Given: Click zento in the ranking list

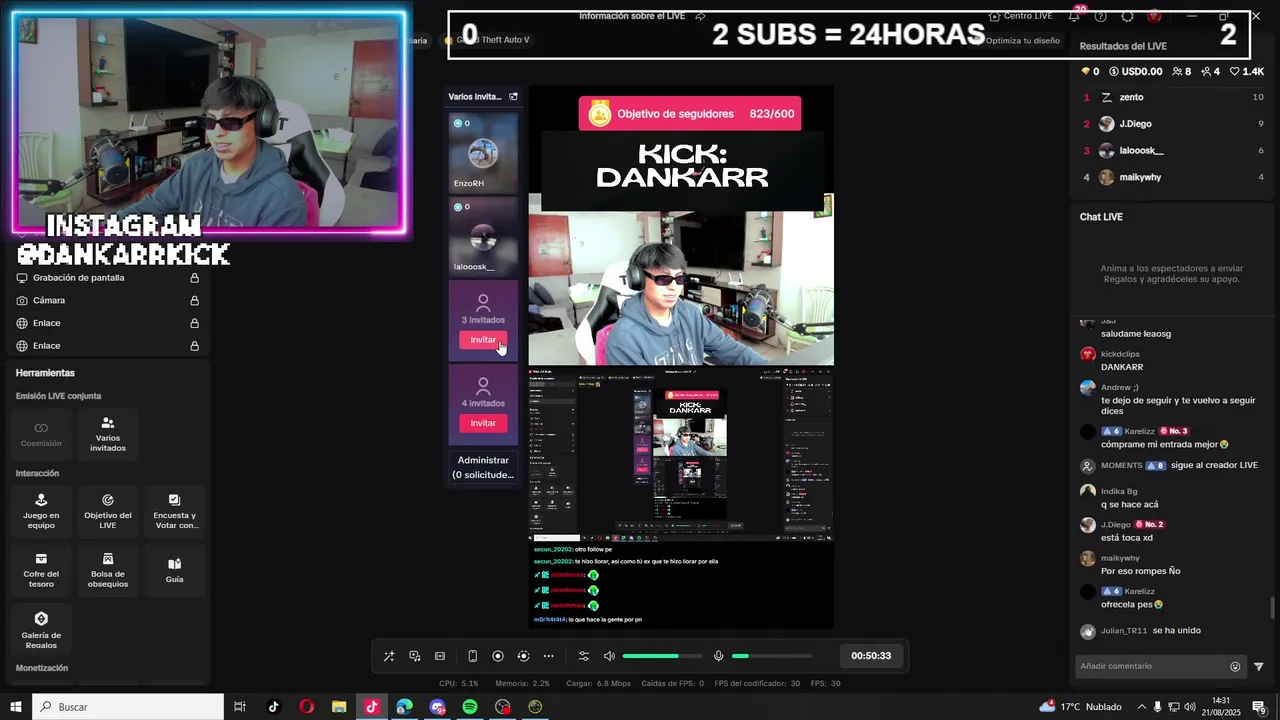Looking at the screenshot, I should 1174,97.
